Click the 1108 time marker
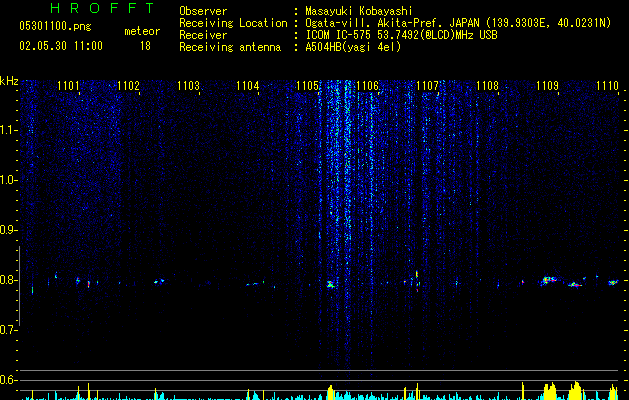Viewport: 629px width, 400px height. pos(487,86)
